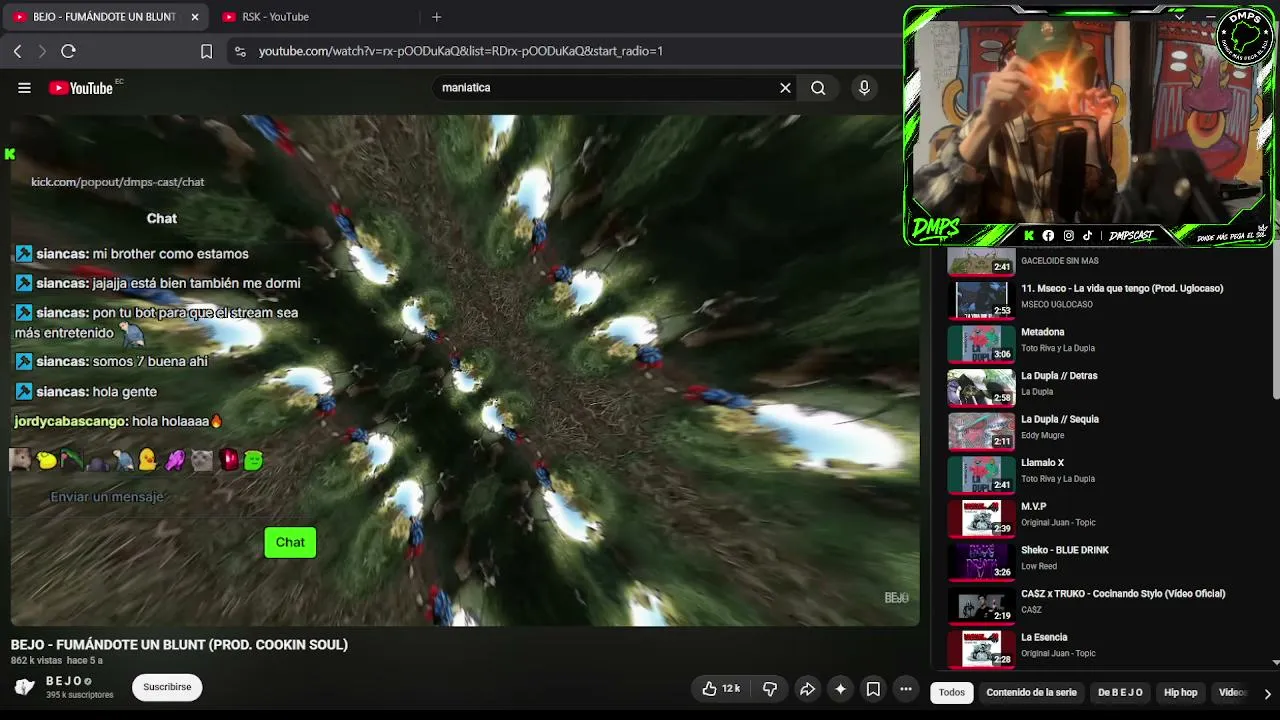The width and height of the screenshot is (1280, 720).
Task: Focus the browser address bar URL
Action: coord(461,51)
